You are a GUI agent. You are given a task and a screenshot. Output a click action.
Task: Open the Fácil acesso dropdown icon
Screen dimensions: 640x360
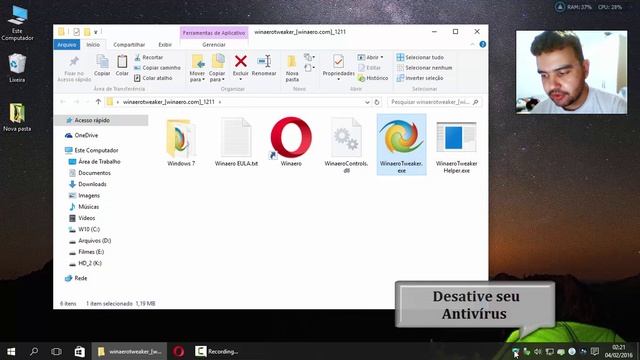309,68
